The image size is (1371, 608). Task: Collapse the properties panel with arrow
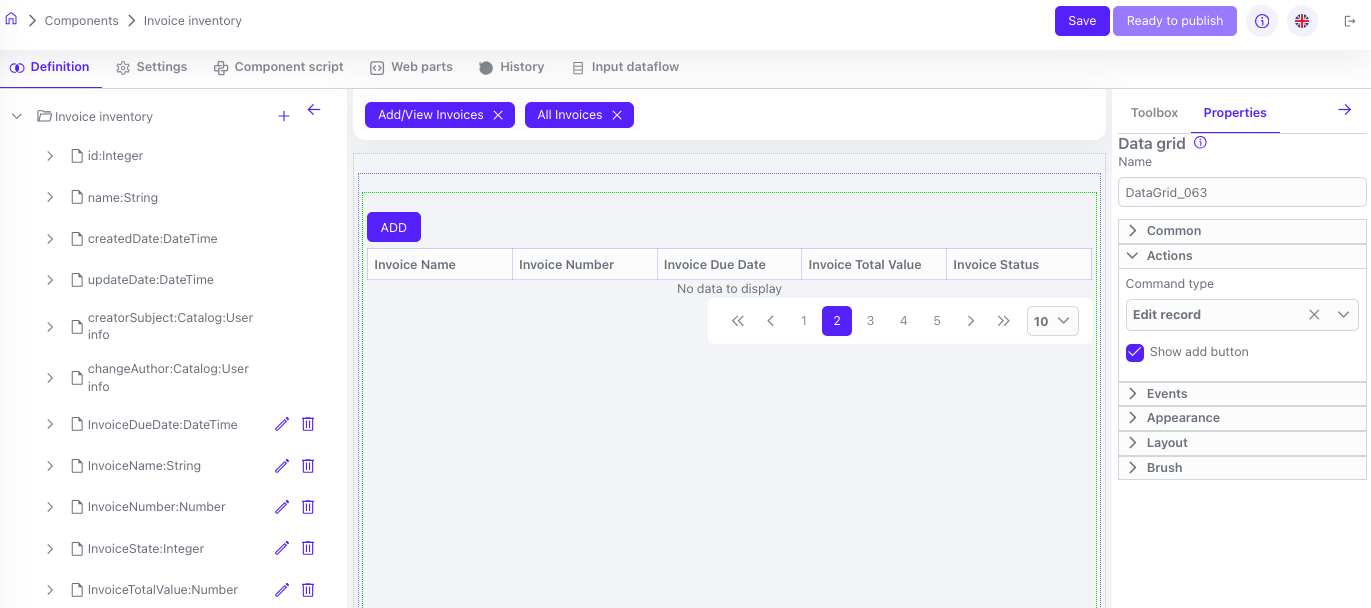pyautogui.click(x=1344, y=111)
